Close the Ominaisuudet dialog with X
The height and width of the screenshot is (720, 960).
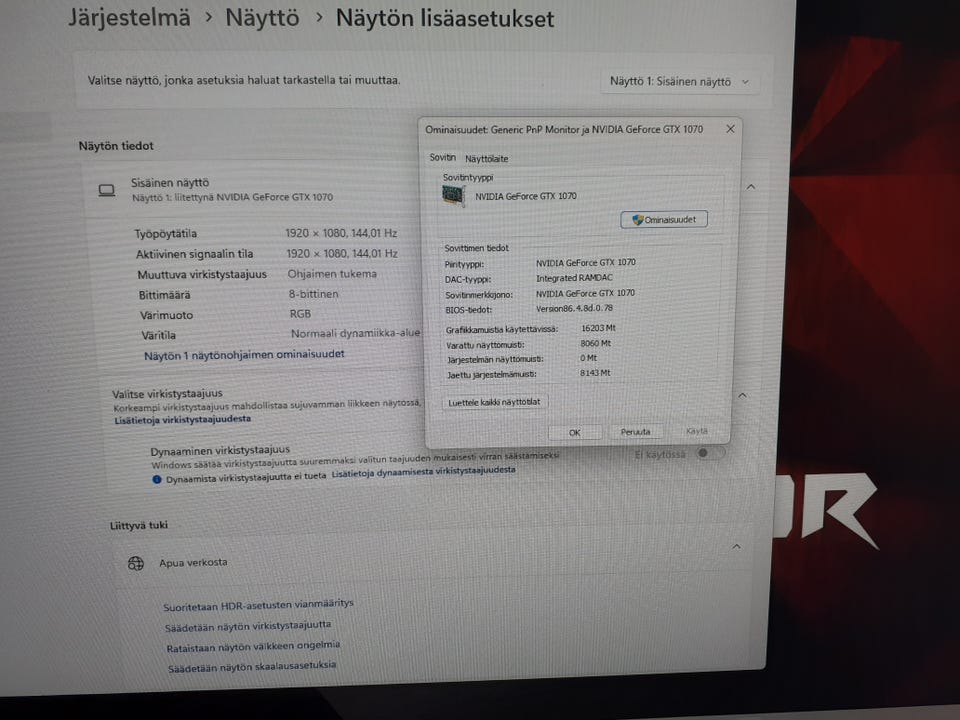730,129
